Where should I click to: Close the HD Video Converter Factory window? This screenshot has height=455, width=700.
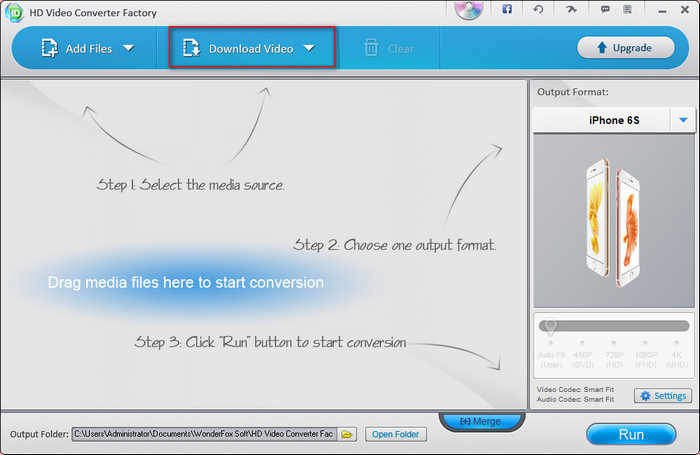tap(684, 9)
